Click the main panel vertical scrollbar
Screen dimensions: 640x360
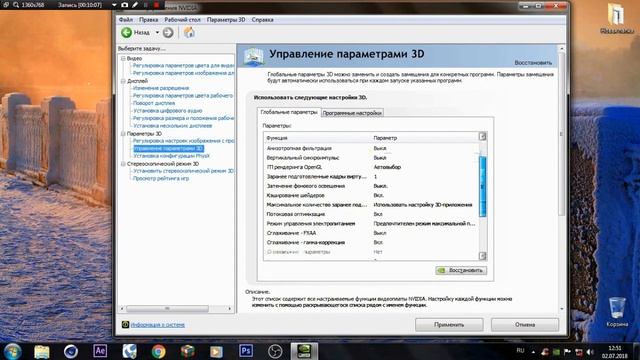[x=562, y=133]
